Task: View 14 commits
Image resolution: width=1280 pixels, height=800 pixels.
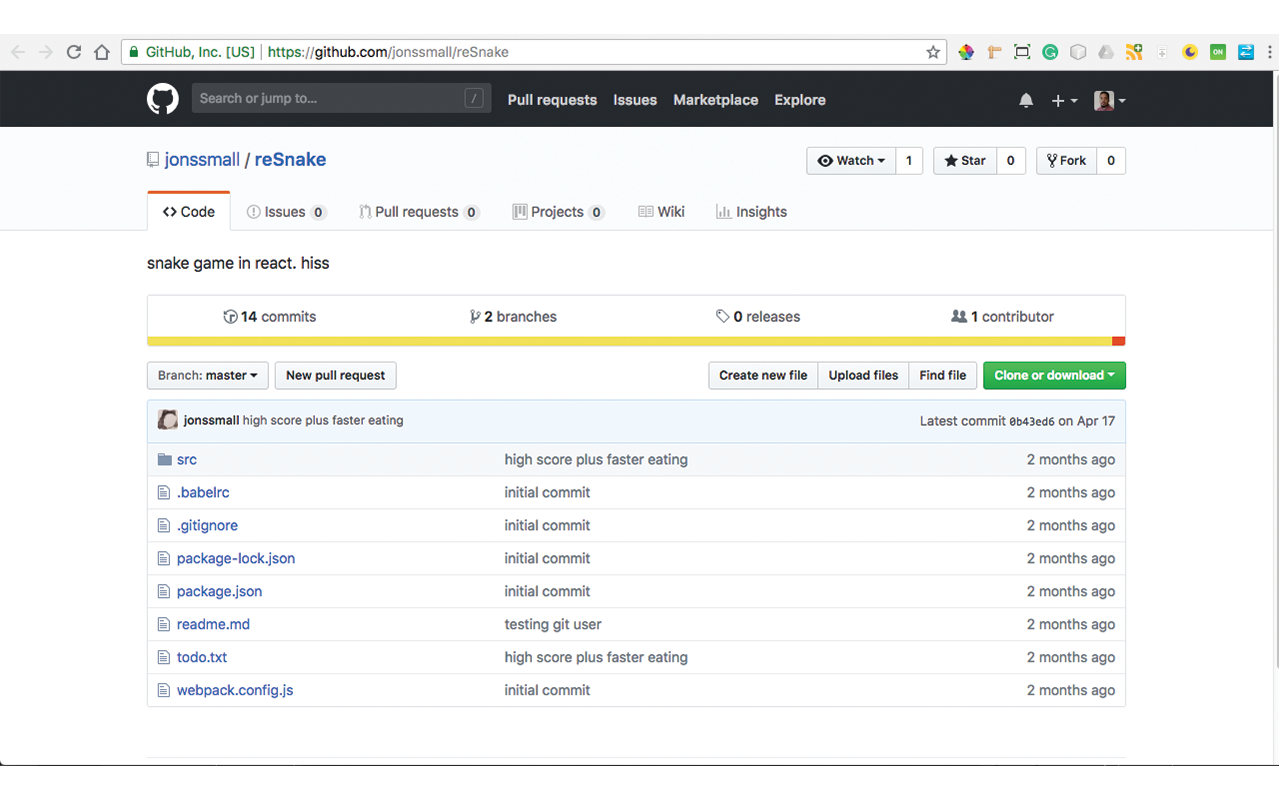Action: [270, 317]
